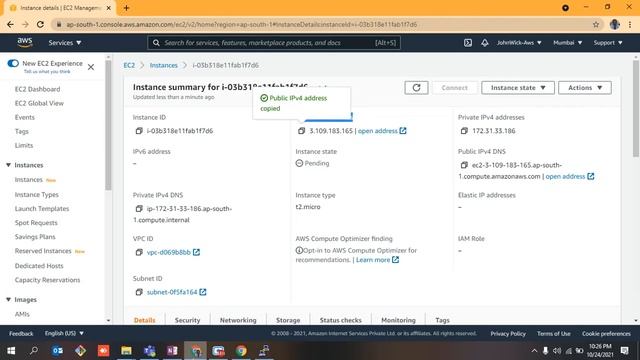Image resolution: width=640 pixels, height=360 pixels.
Task: Close the New EC2 Experience banner
Action: tap(91, 67)
